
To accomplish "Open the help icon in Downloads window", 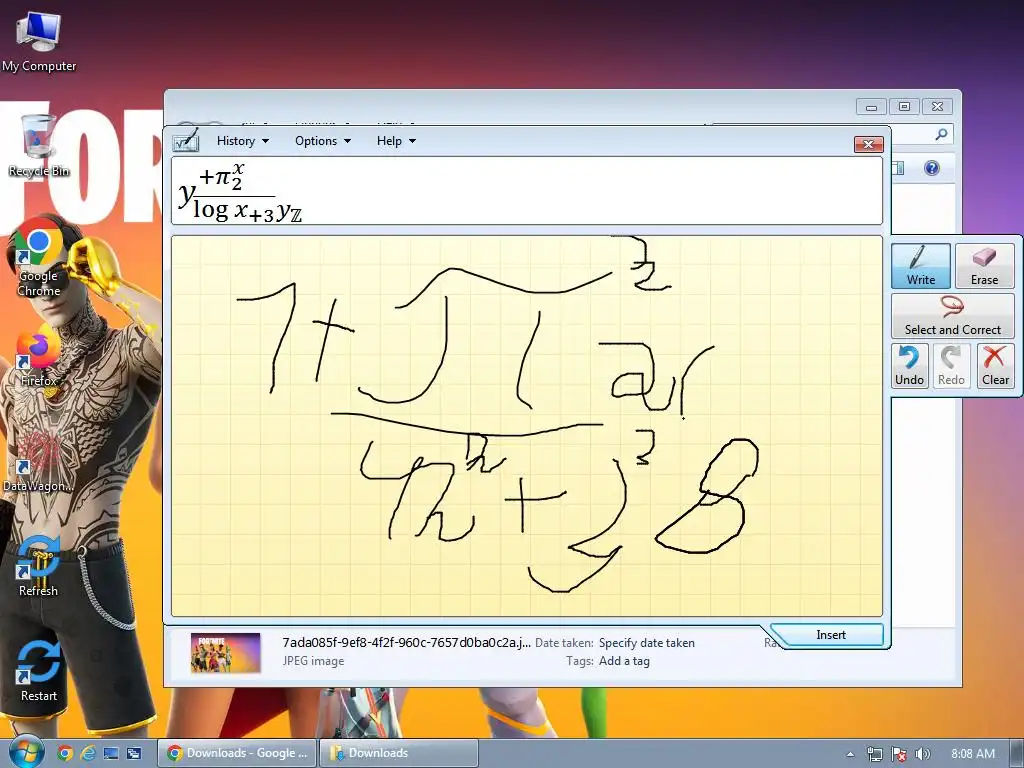I will [932, 168].
